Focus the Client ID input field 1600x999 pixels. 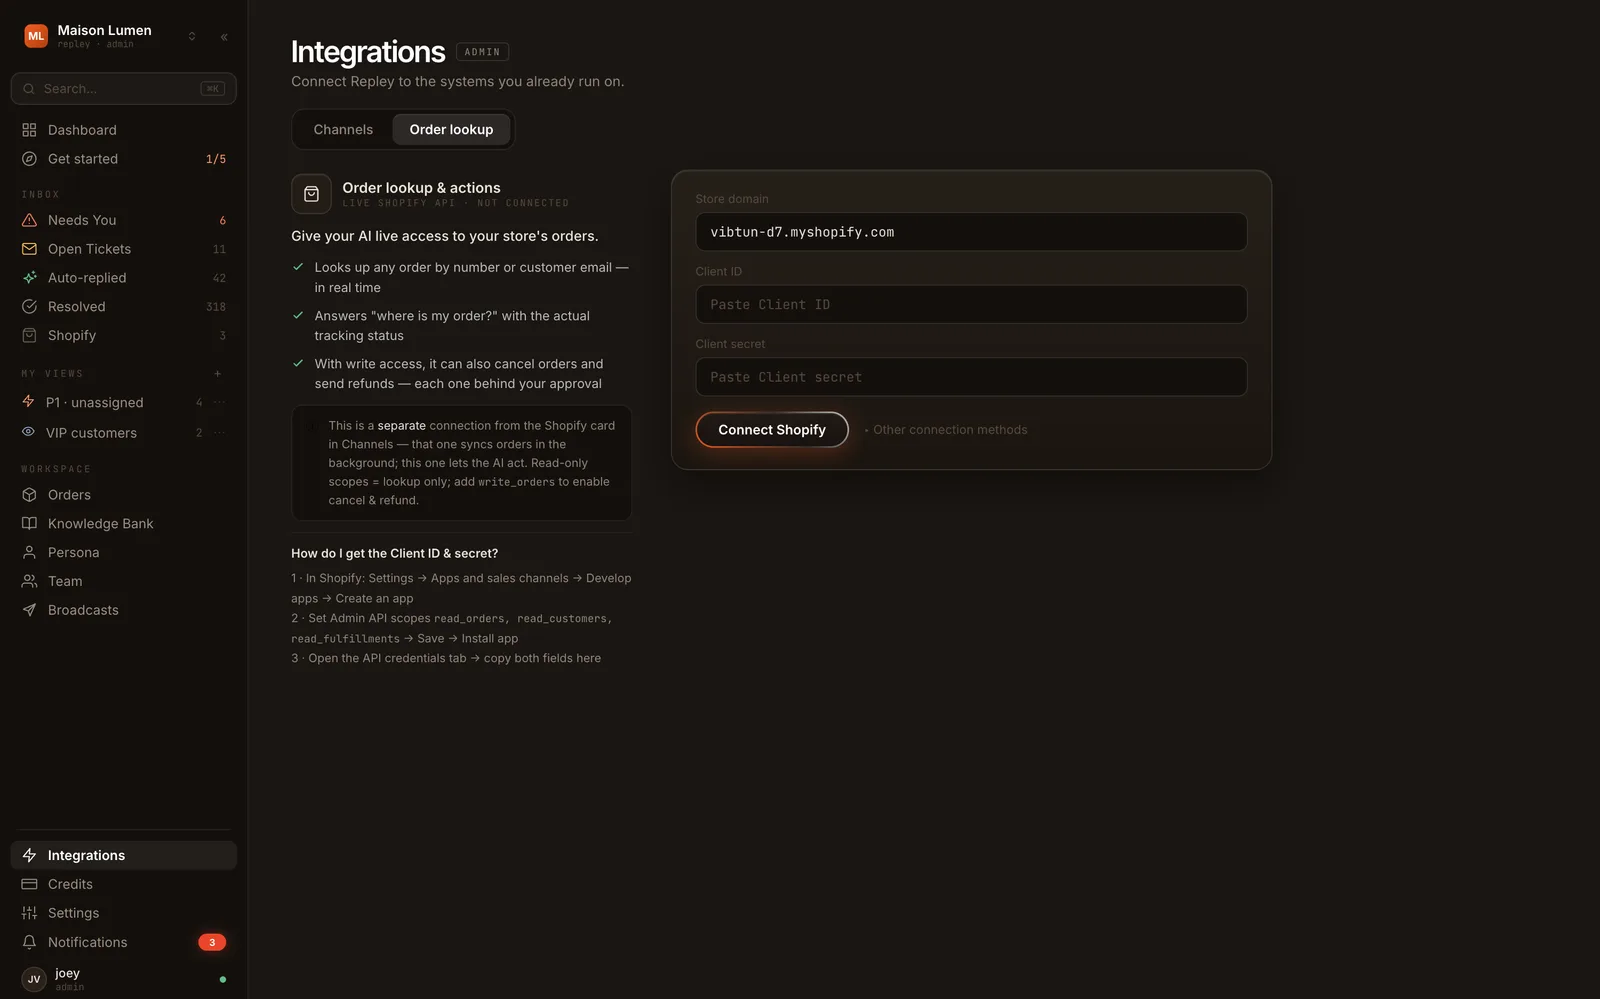(x=971, y=305)
